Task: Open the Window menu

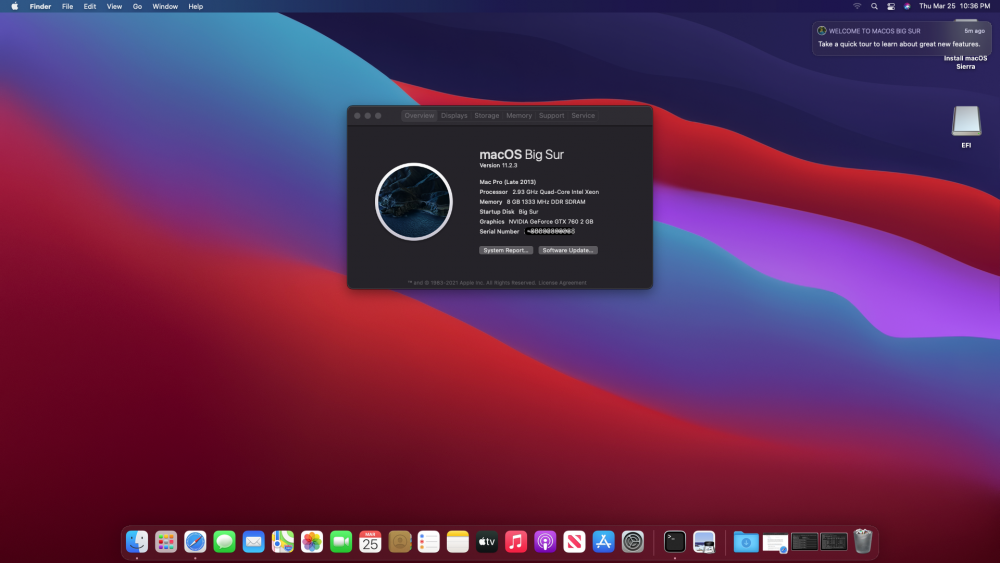Action: pos(165,6)
